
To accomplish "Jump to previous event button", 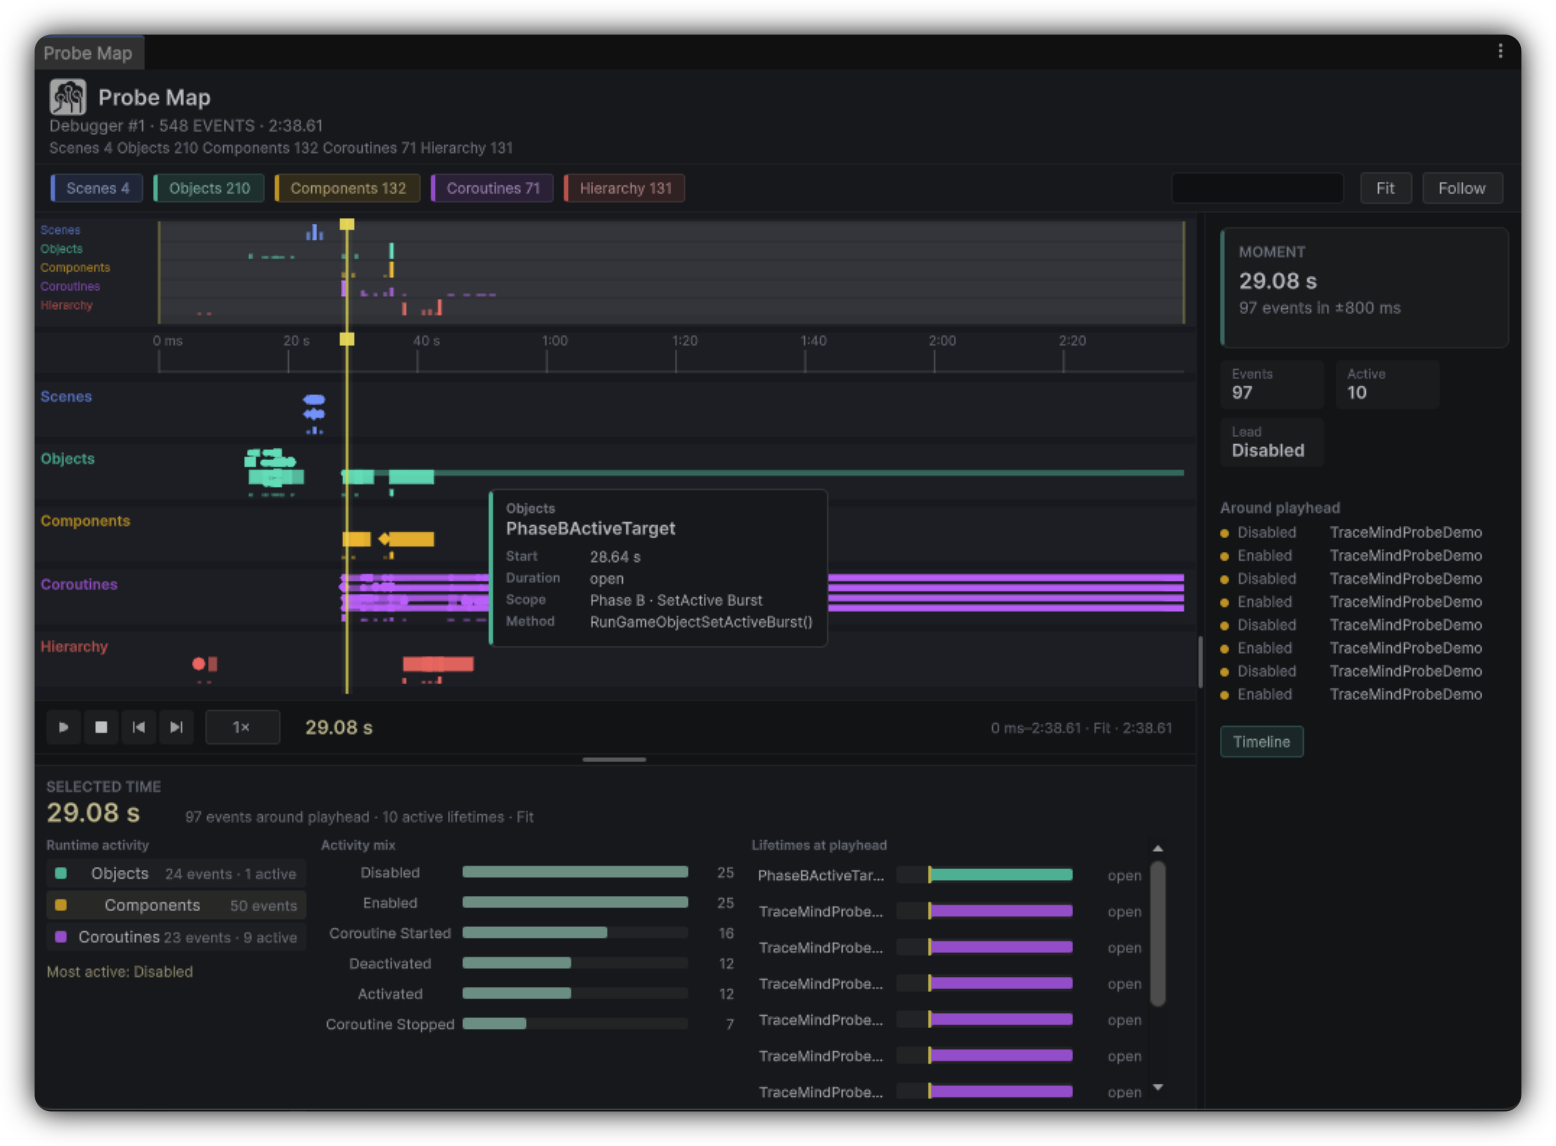I will pyautogui.click(x=139, y=727).
